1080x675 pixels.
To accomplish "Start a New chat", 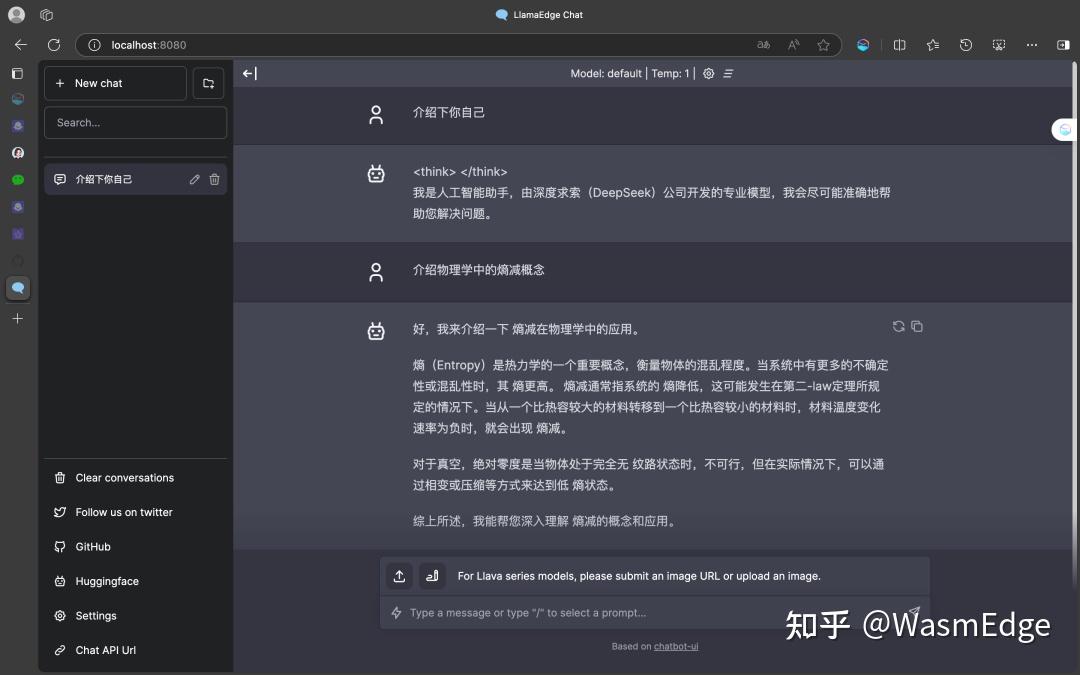I will pos(115,83).
